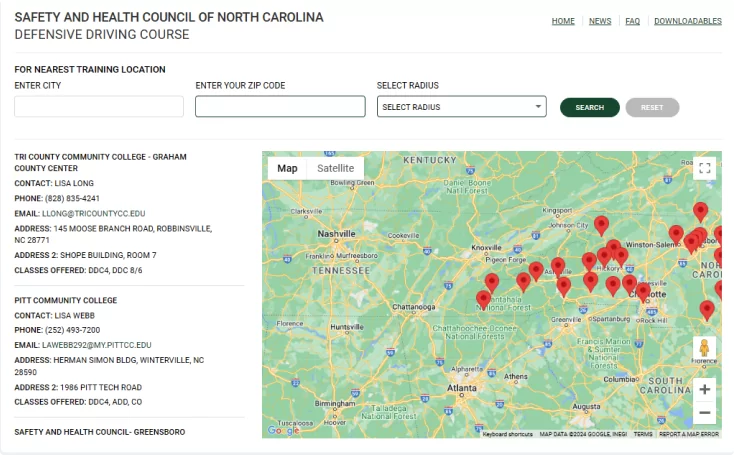This screenshot has height=455, width=734.
Task: Click the map pin above Winston-Salem
Action: click(x=700, y=211)
